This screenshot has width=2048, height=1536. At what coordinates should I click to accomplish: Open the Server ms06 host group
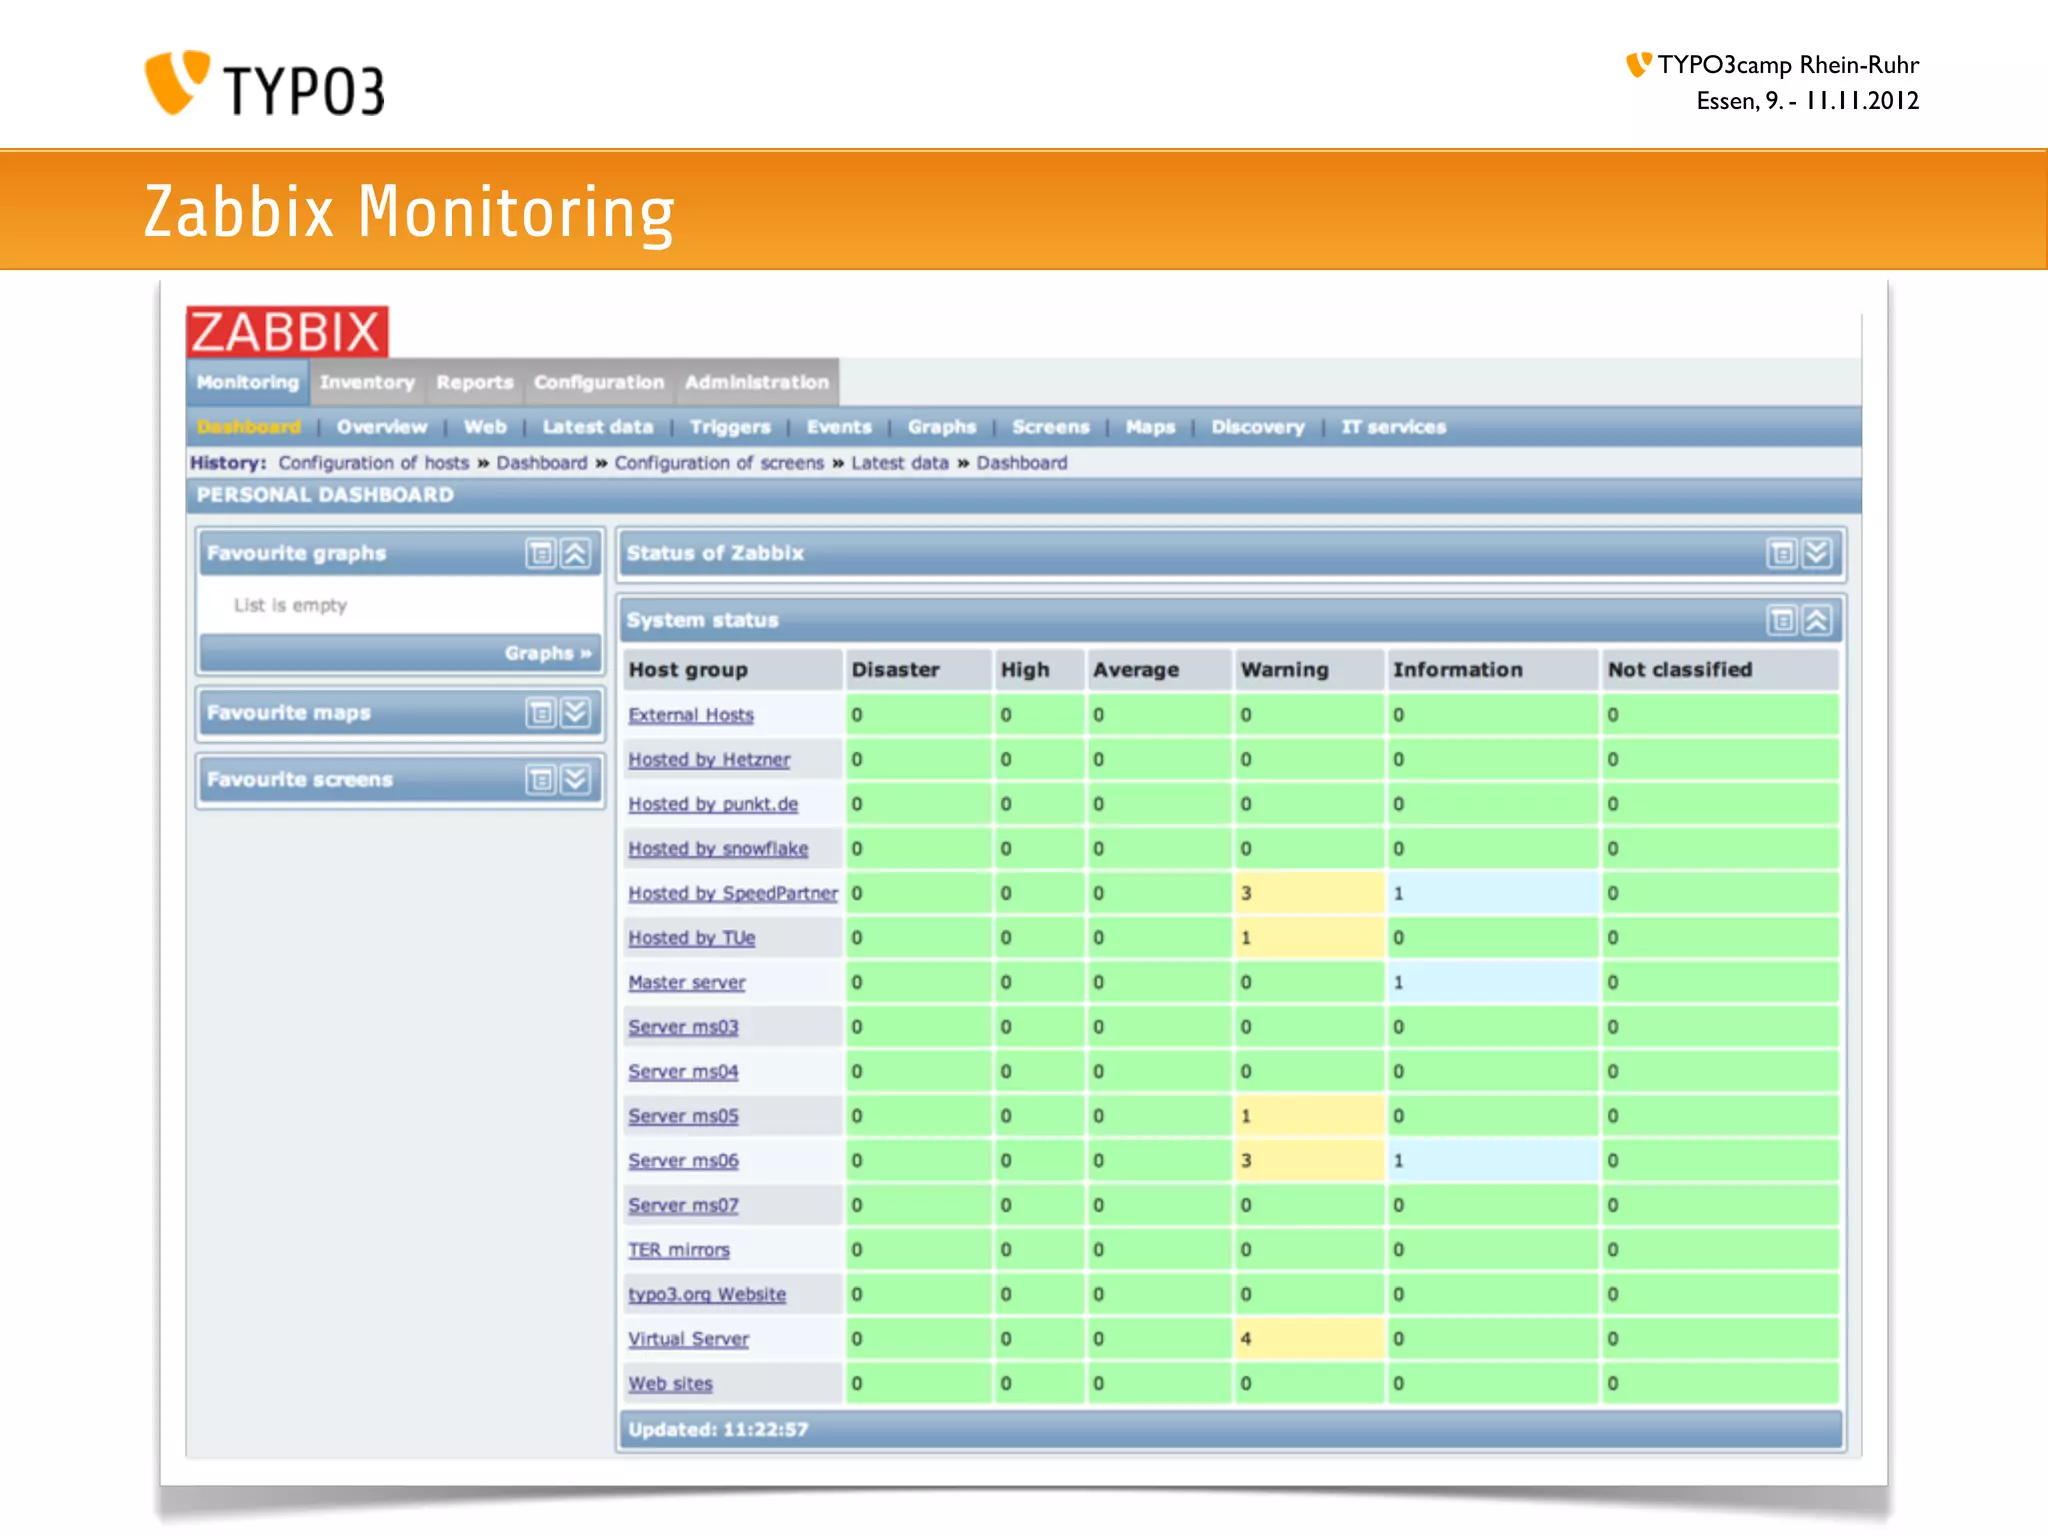click(683, 1161)
